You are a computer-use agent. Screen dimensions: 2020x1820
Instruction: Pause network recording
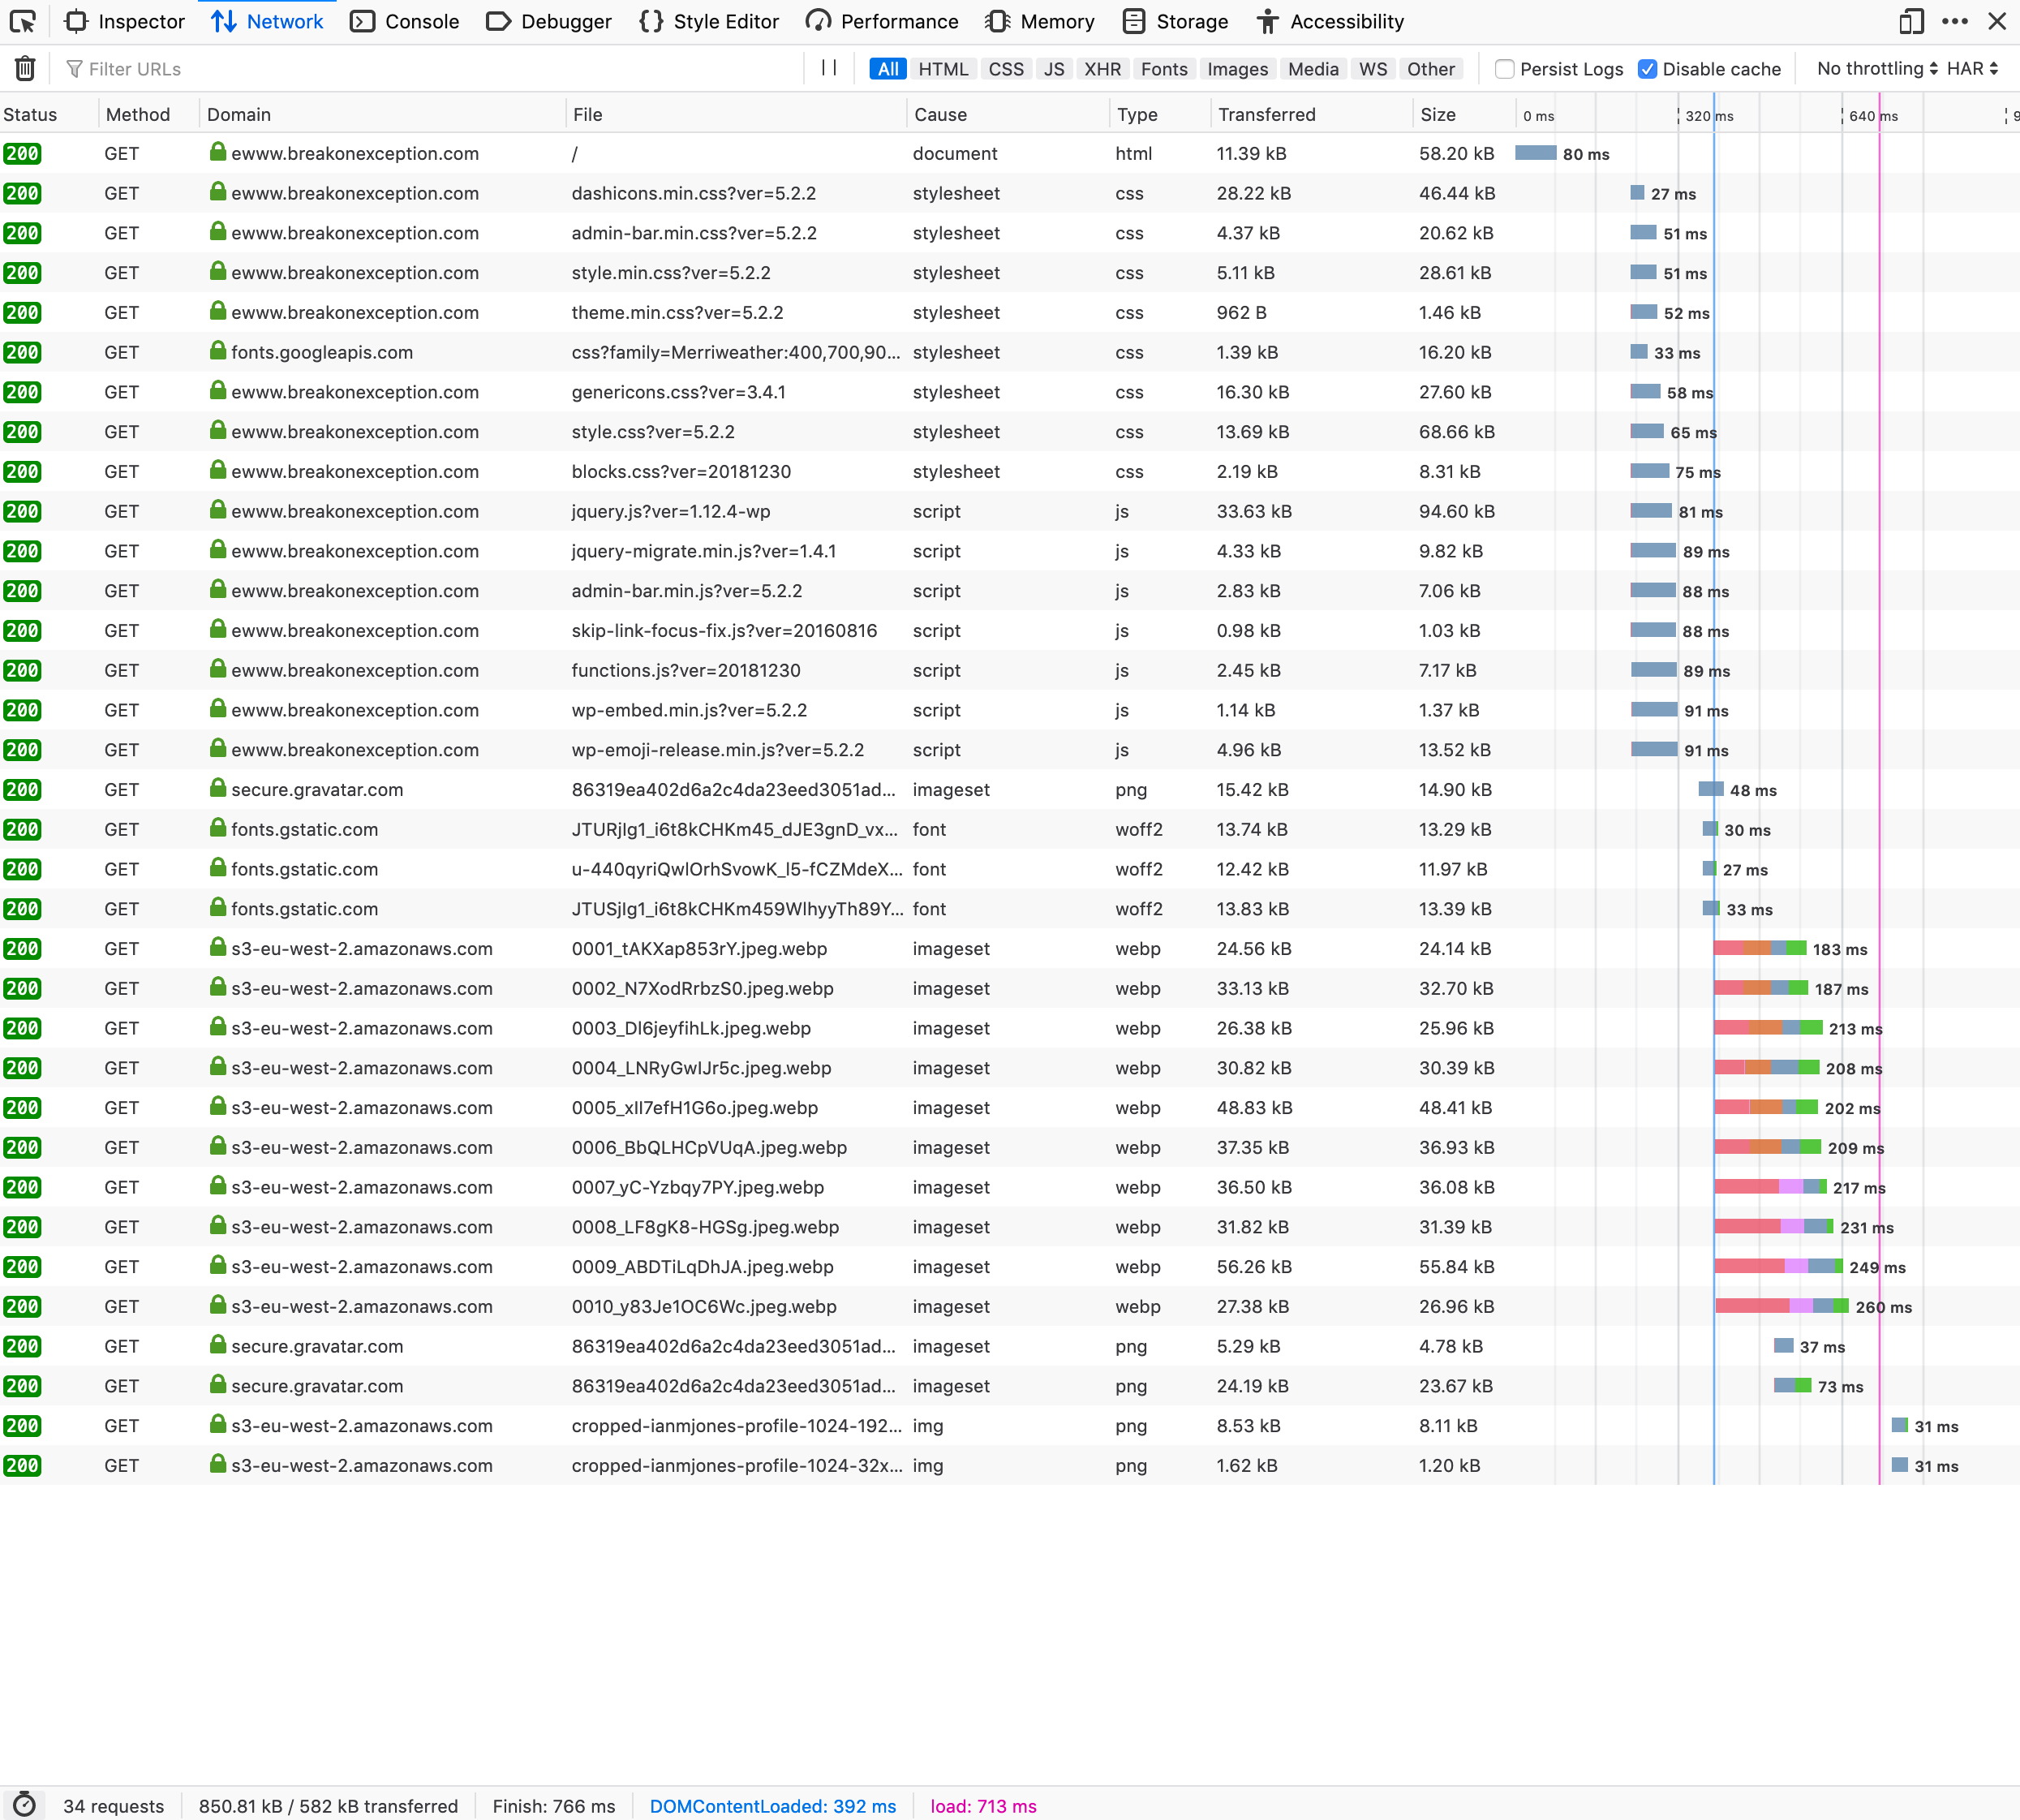829,68
